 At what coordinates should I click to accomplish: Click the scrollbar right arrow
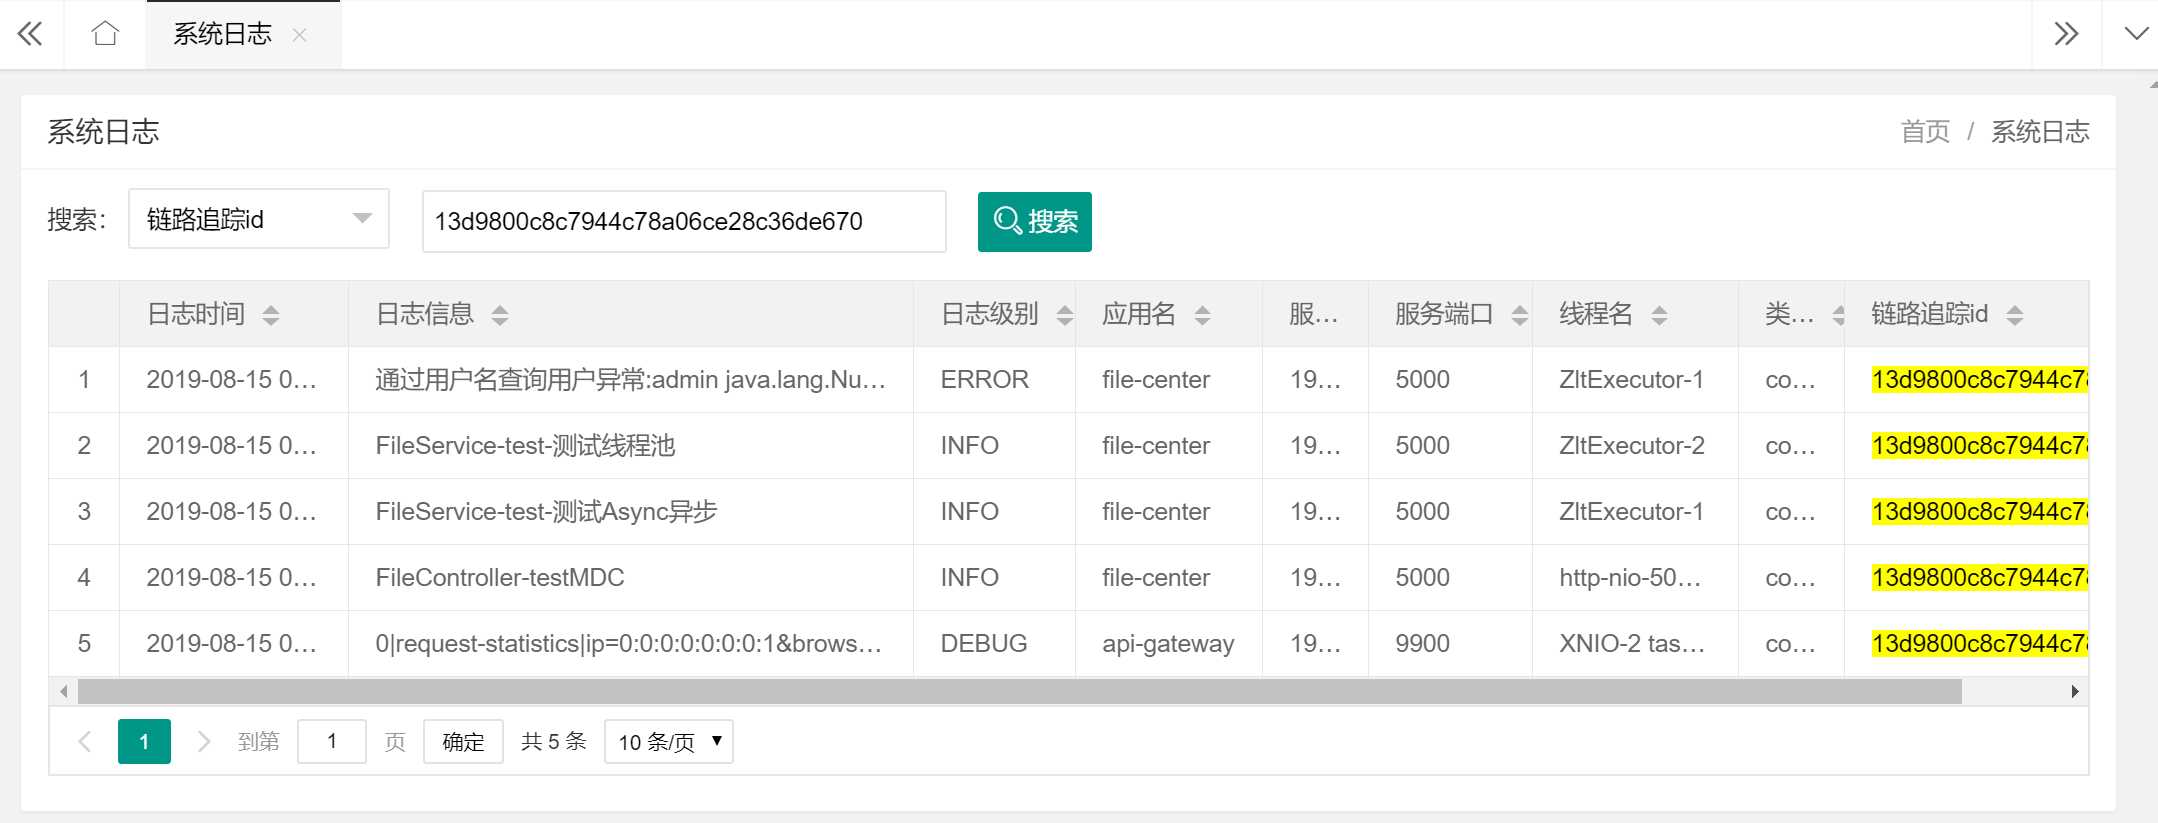[2075, 691]
